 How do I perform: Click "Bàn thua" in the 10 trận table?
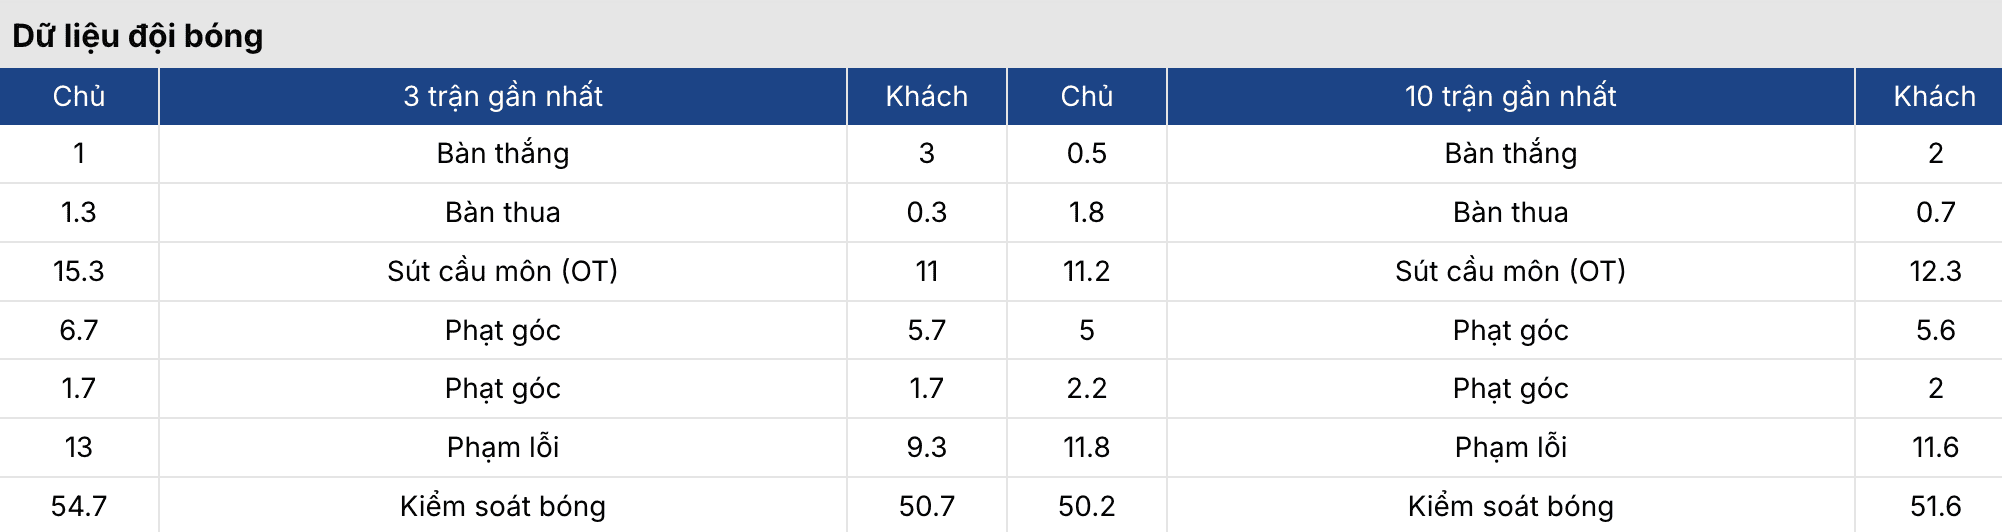(x=1510, y=212)
